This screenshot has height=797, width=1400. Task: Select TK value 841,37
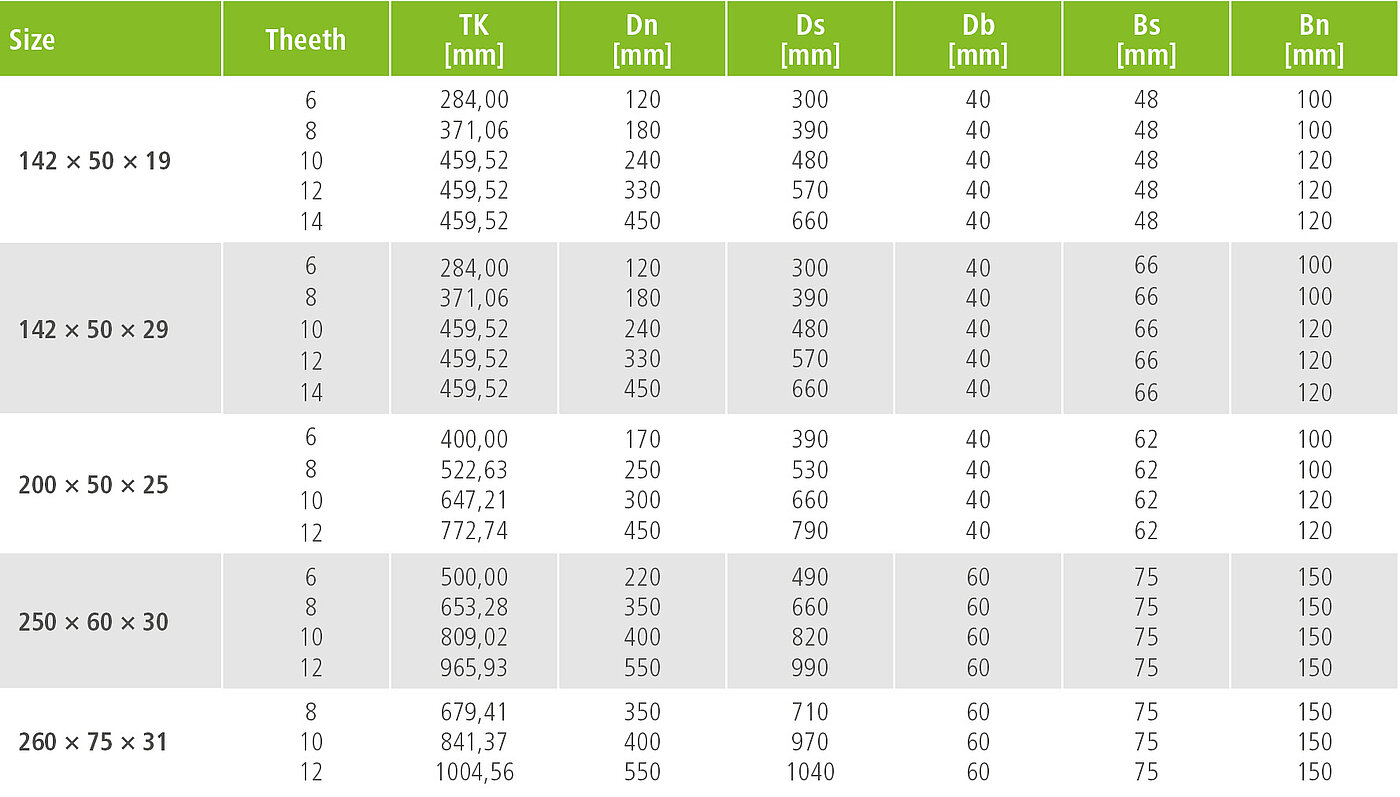tap(474, 742)
